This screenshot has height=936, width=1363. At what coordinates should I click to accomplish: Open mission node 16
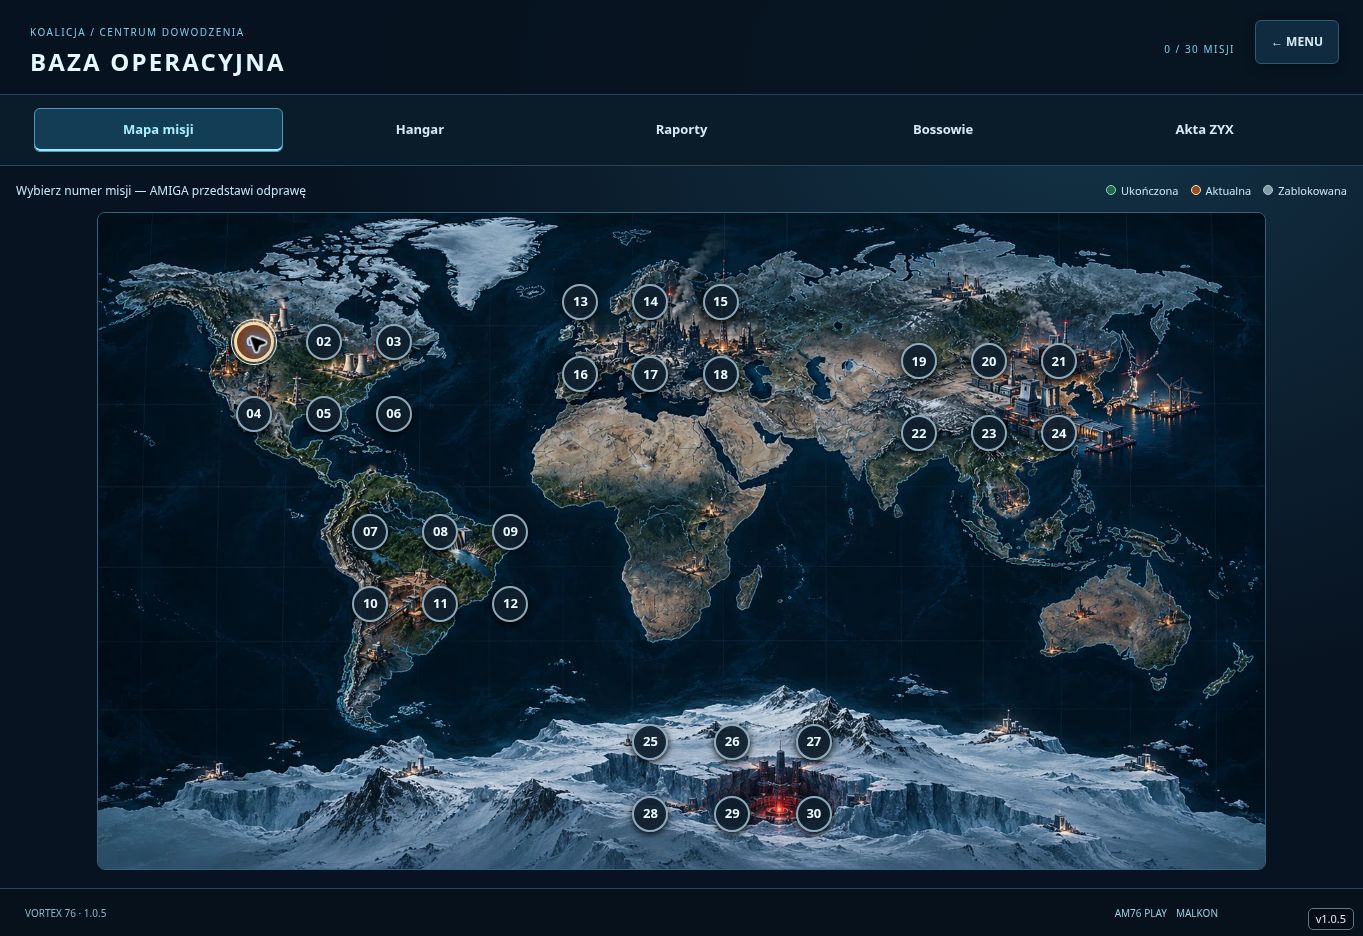coord(580,375)
